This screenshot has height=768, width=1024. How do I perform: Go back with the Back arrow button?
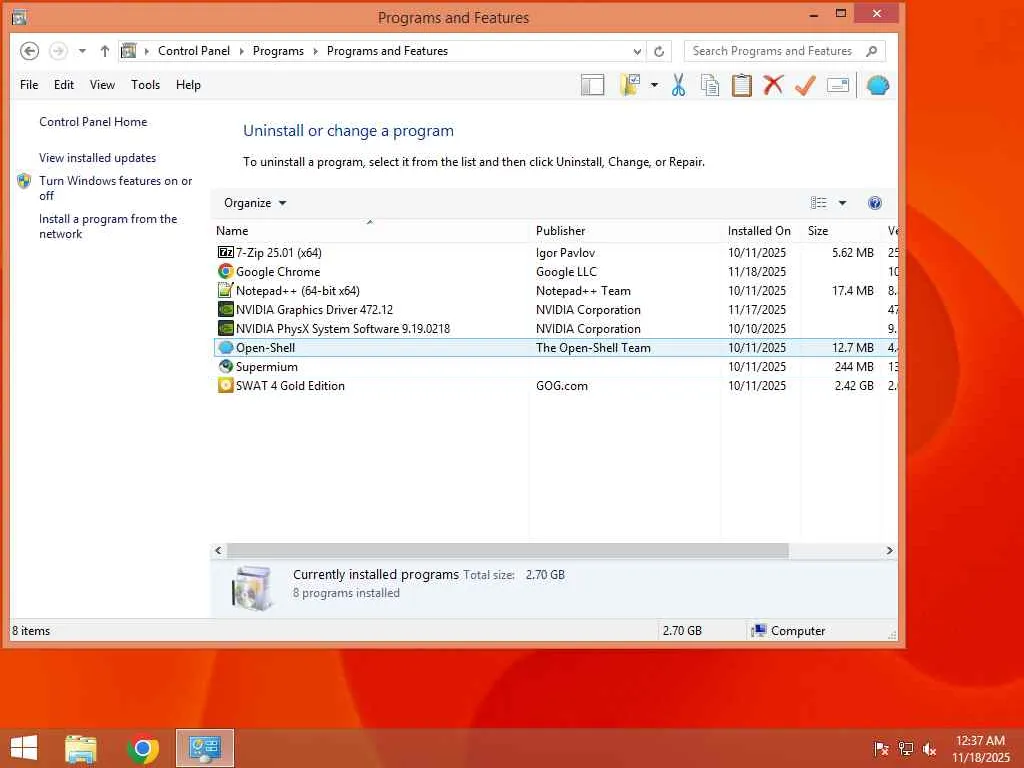29,51
